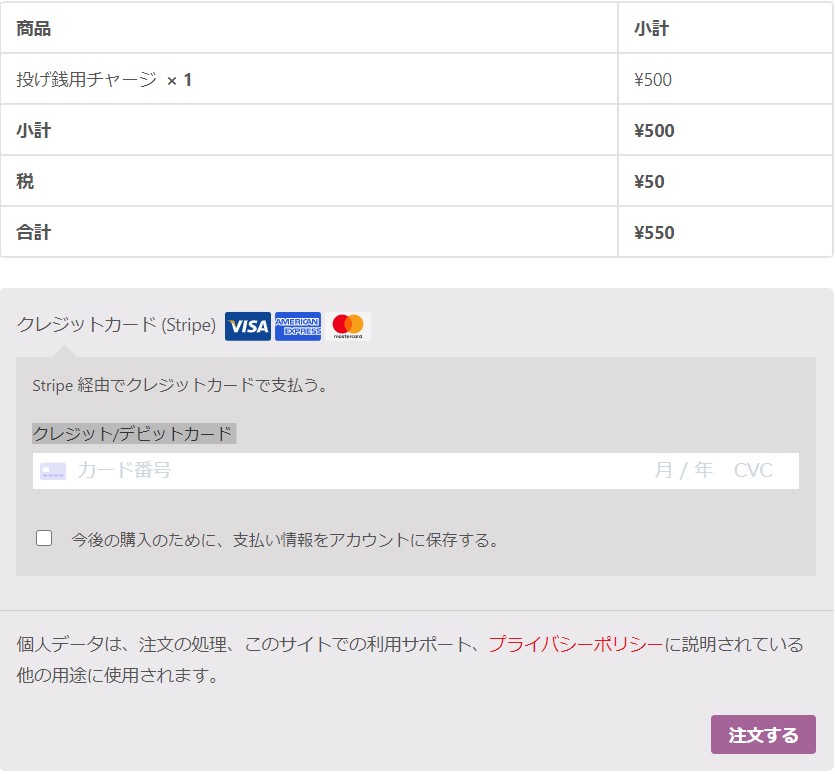
Task: Focus the カード番号 input field
Action: 300,470
